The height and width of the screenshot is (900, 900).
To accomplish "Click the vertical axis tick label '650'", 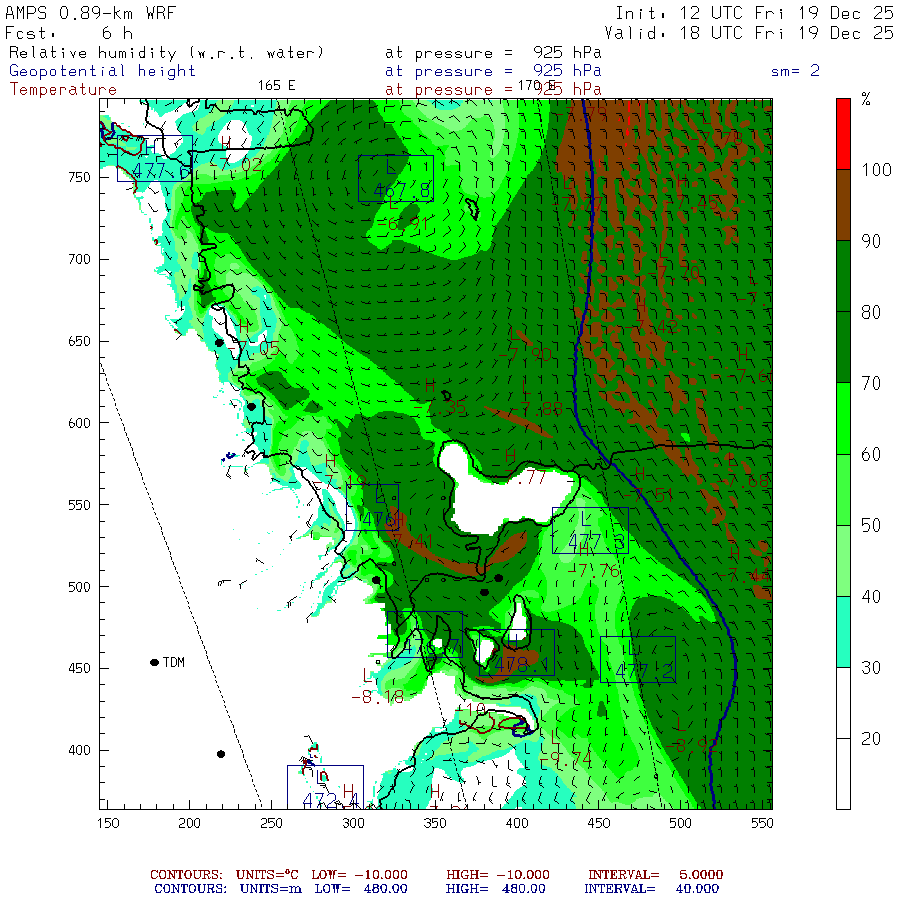I will (x=79, y=342).
